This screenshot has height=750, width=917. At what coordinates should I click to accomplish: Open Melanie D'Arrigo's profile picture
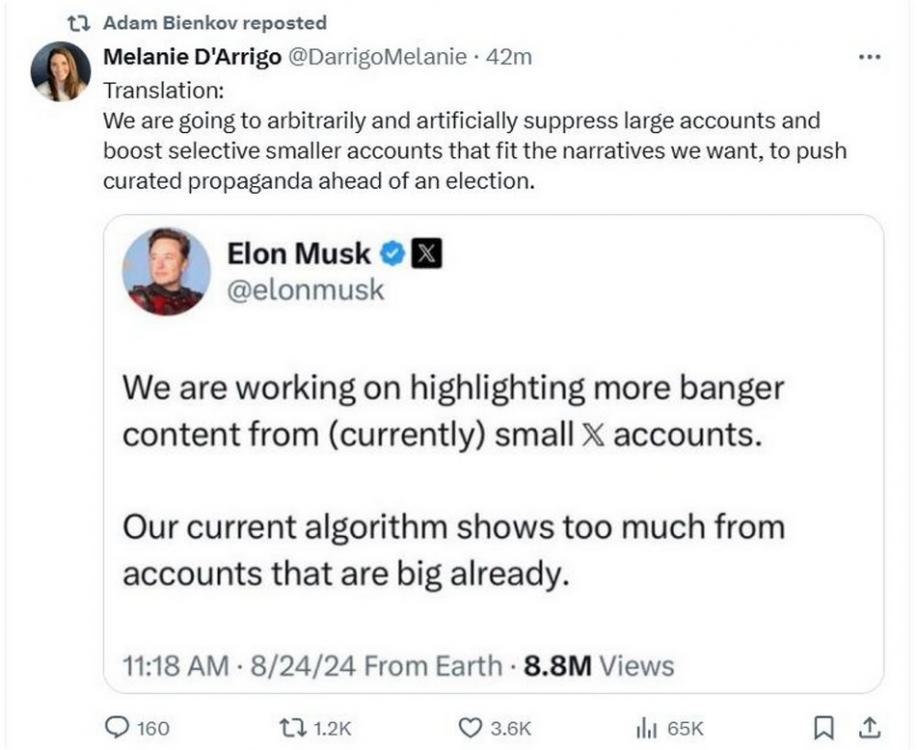(x=60, y=72)
